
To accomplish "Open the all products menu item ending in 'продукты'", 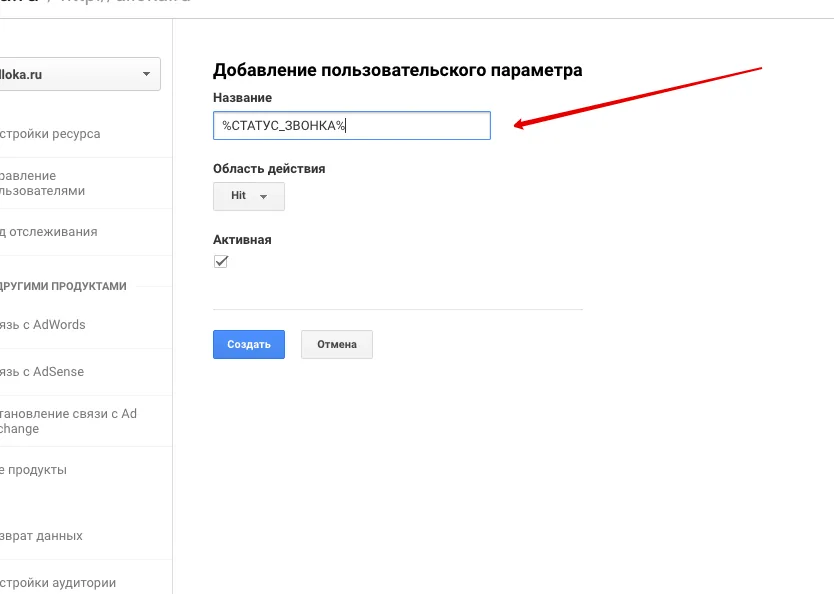I will [x=34, y=470].
